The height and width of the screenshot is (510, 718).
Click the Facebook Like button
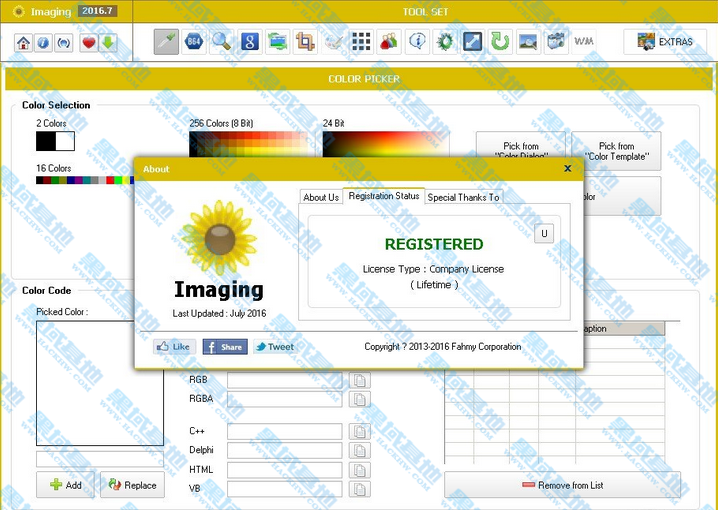click(x=174, y=347)
